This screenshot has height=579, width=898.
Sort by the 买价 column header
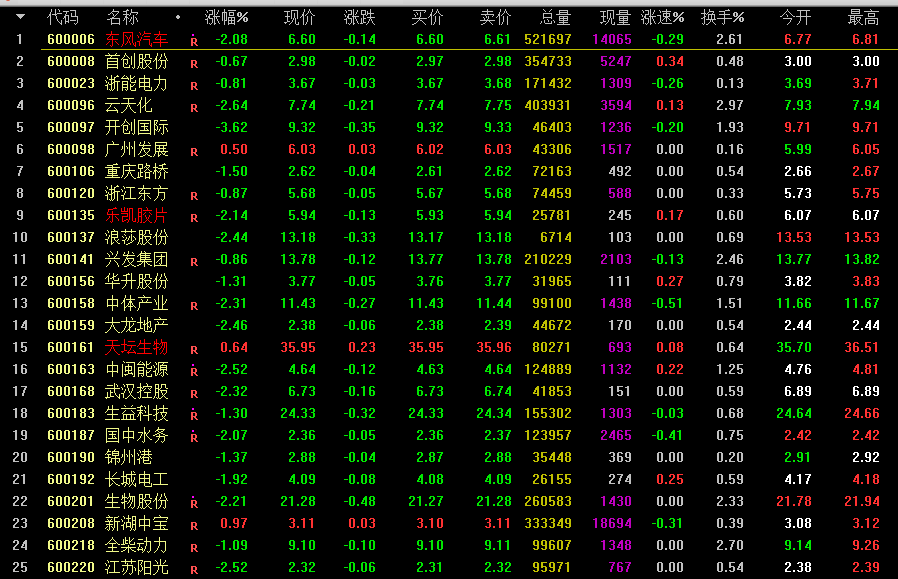click(x=427, y=18)
